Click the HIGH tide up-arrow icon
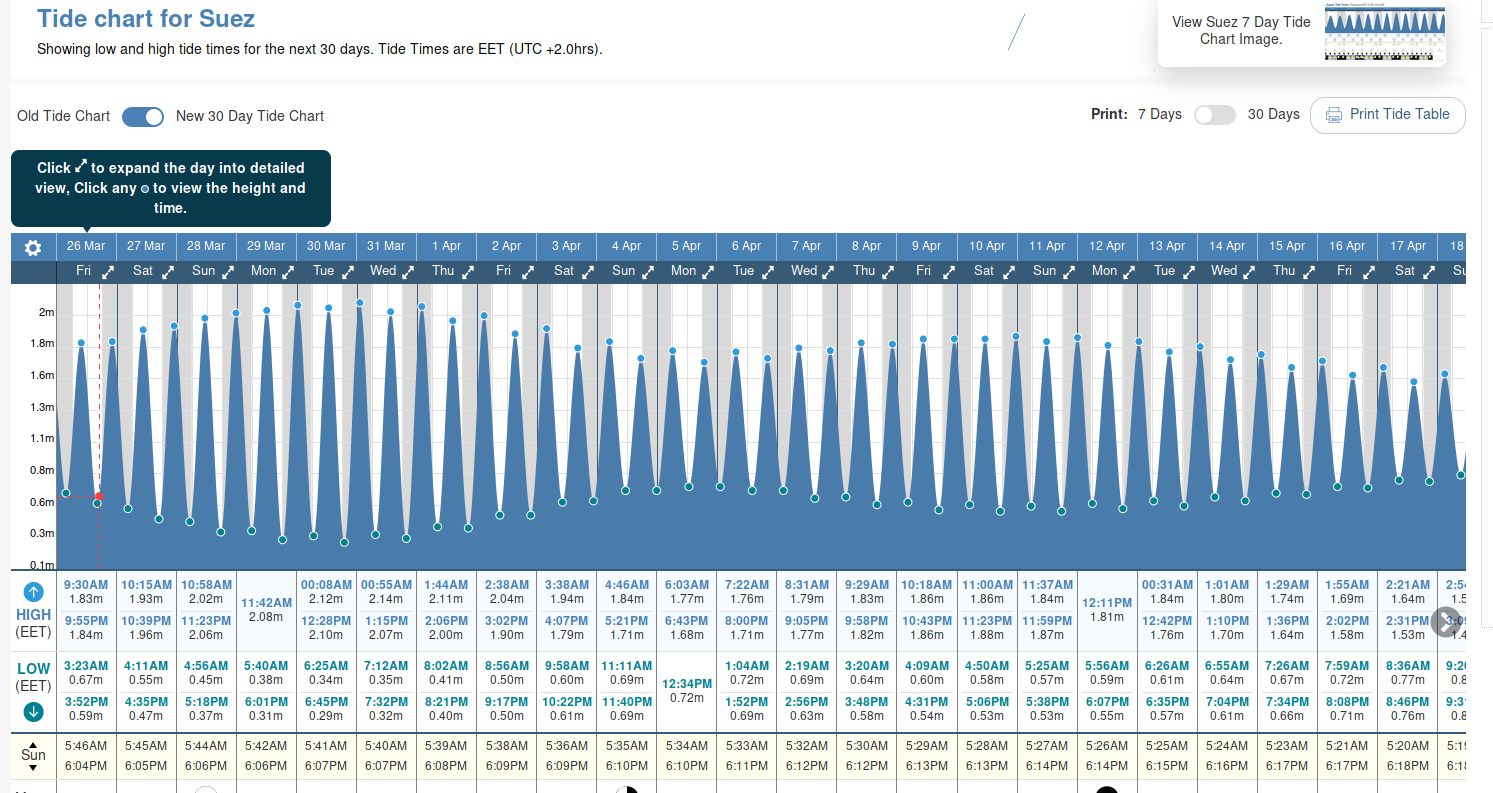Viewport: 1493px width, 793px height. click(33, 591)
